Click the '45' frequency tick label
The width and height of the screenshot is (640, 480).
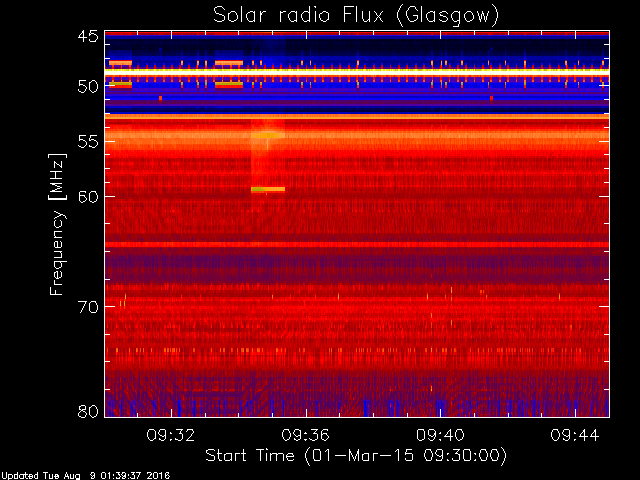pos(88,36)
